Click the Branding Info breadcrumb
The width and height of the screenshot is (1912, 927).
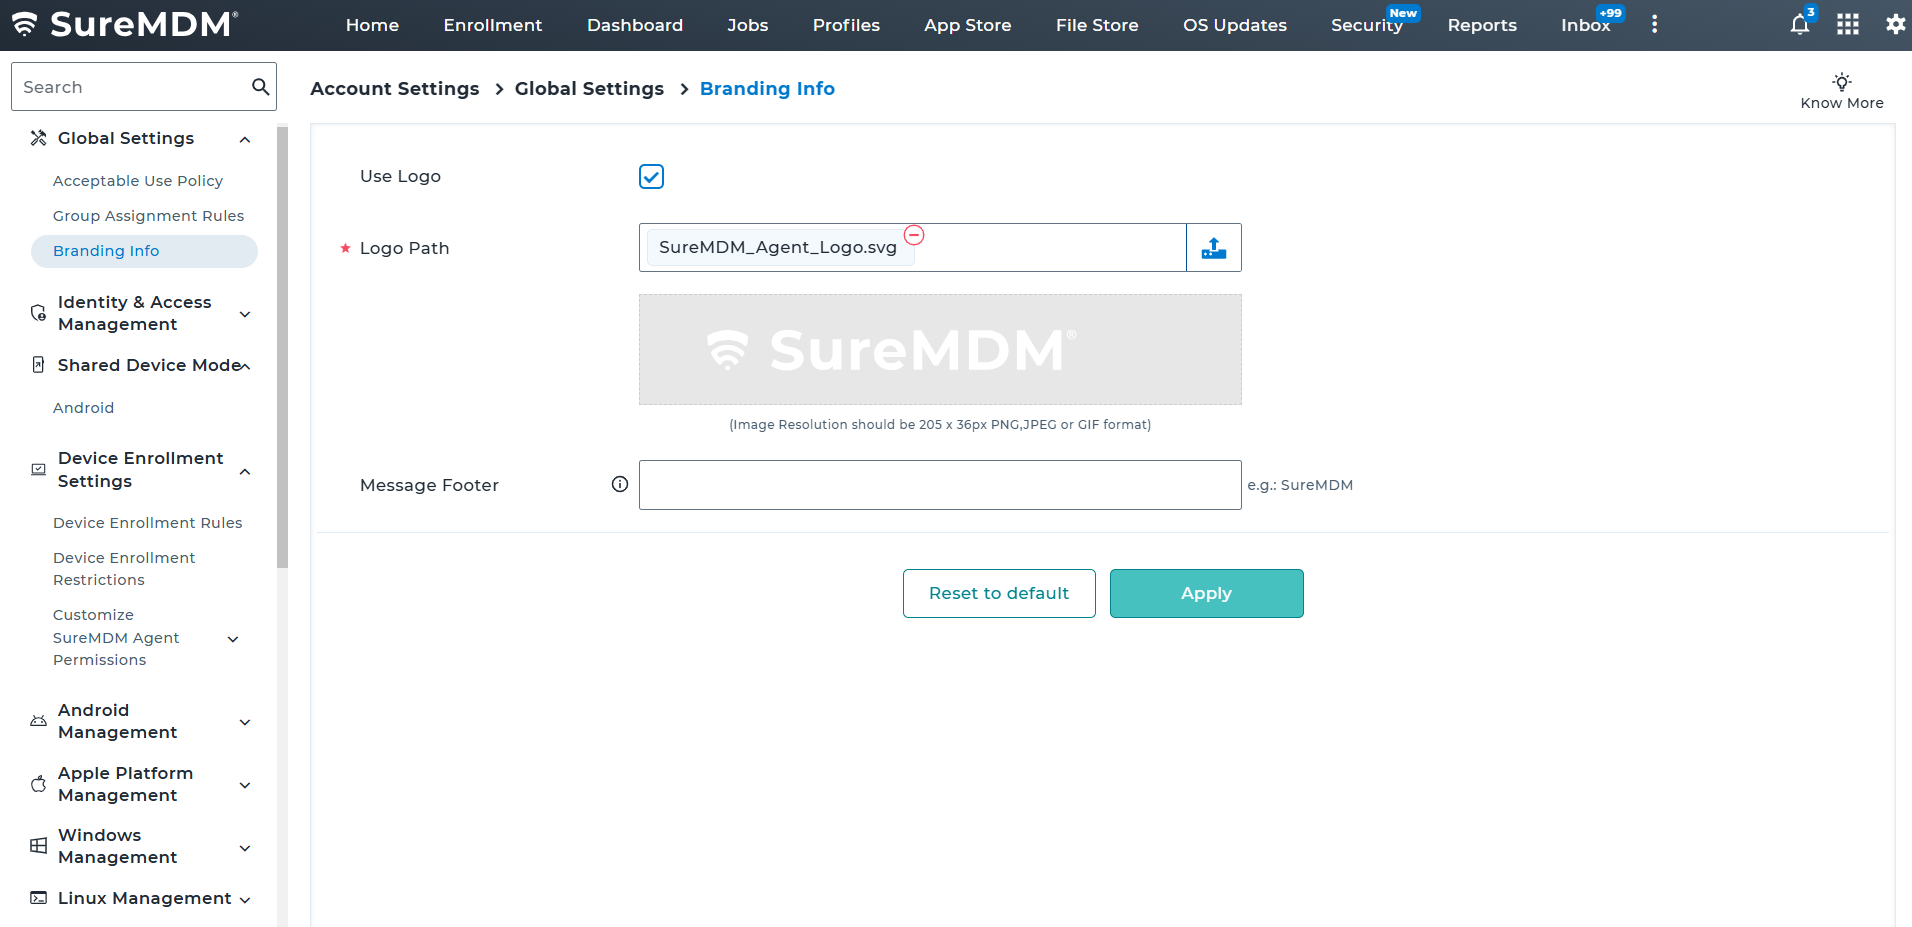(x=767, y=89)
